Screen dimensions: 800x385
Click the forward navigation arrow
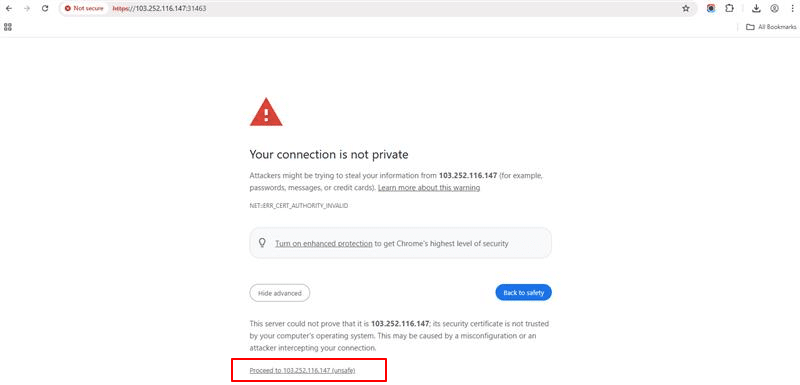(27, 9)
